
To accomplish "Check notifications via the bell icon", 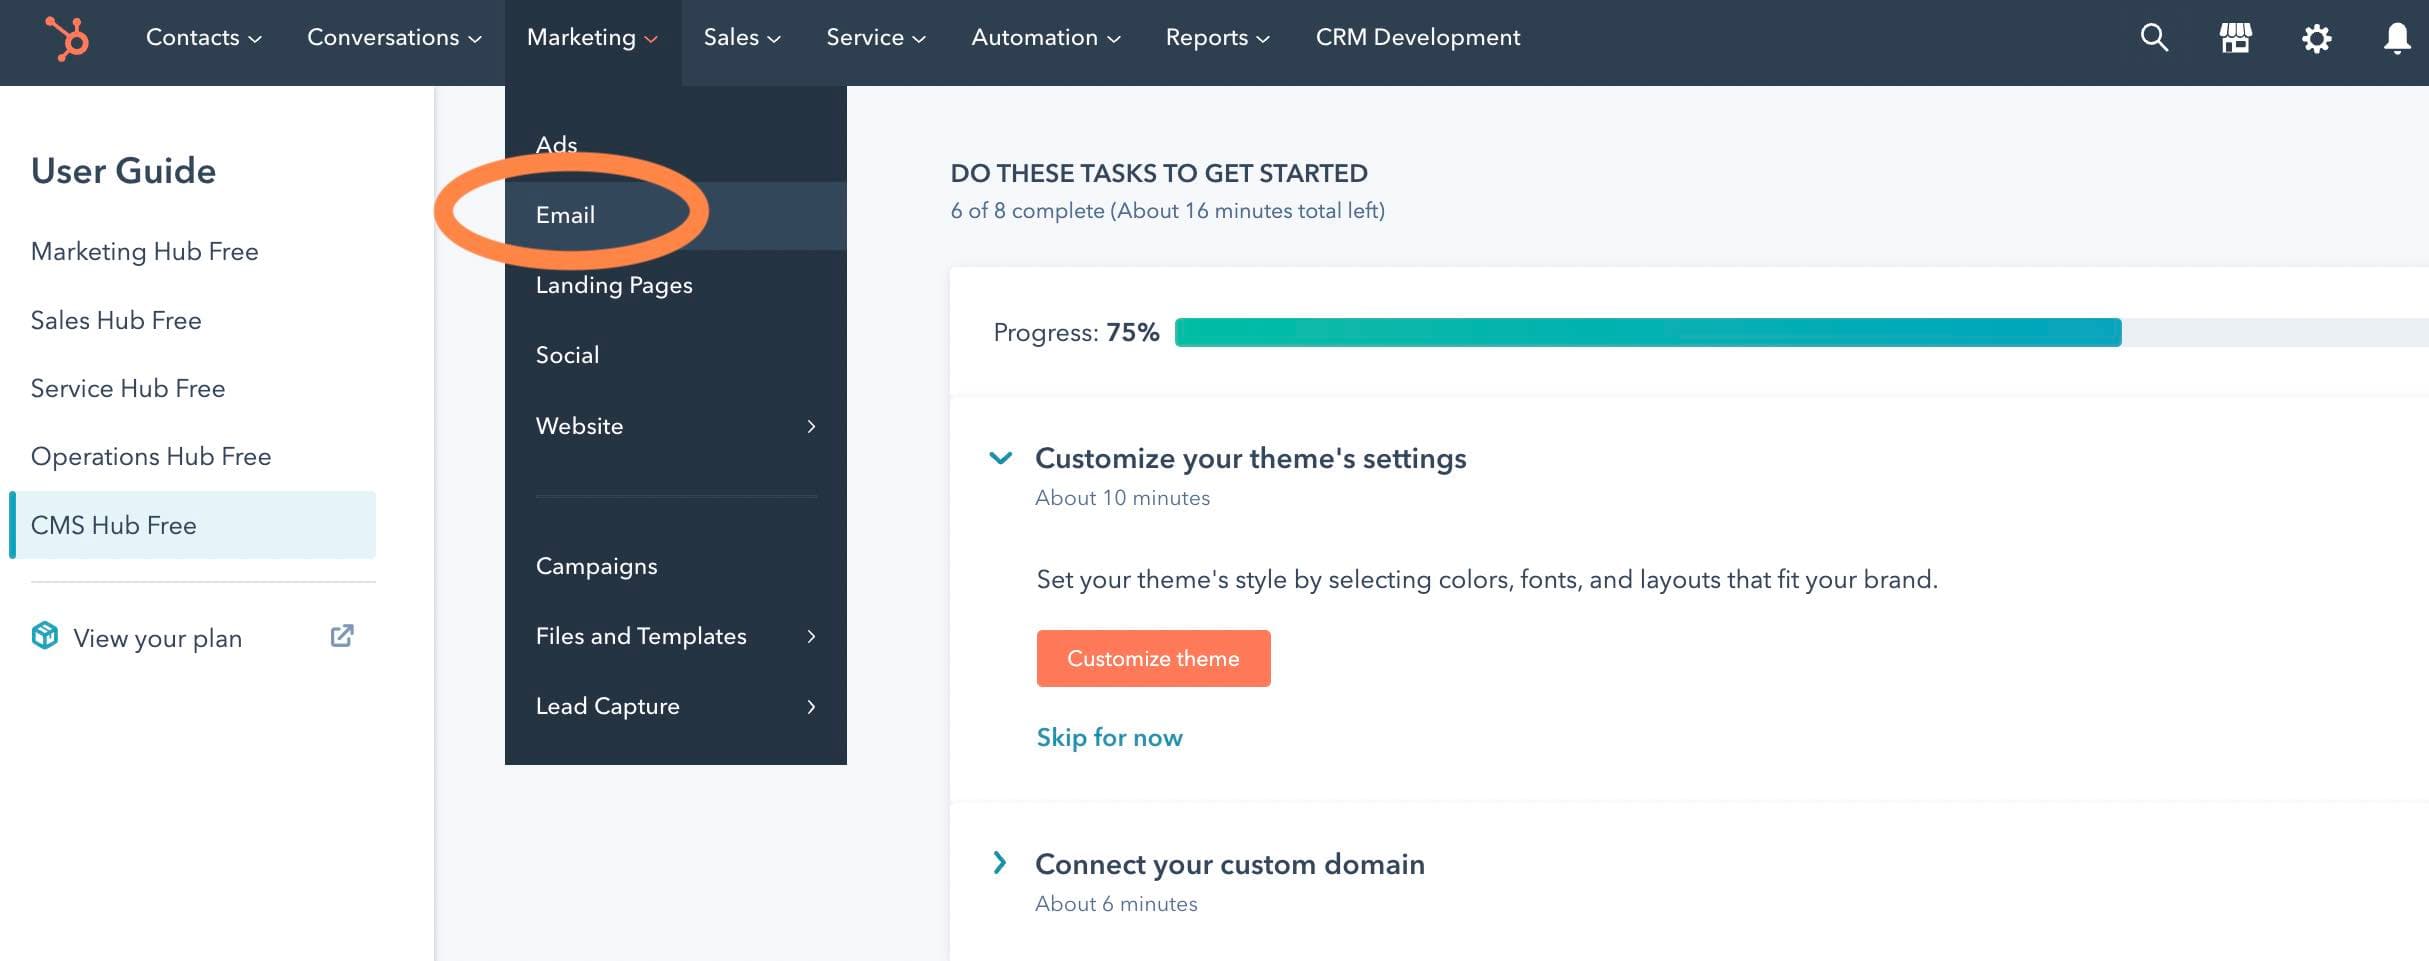I will 2396,38.
